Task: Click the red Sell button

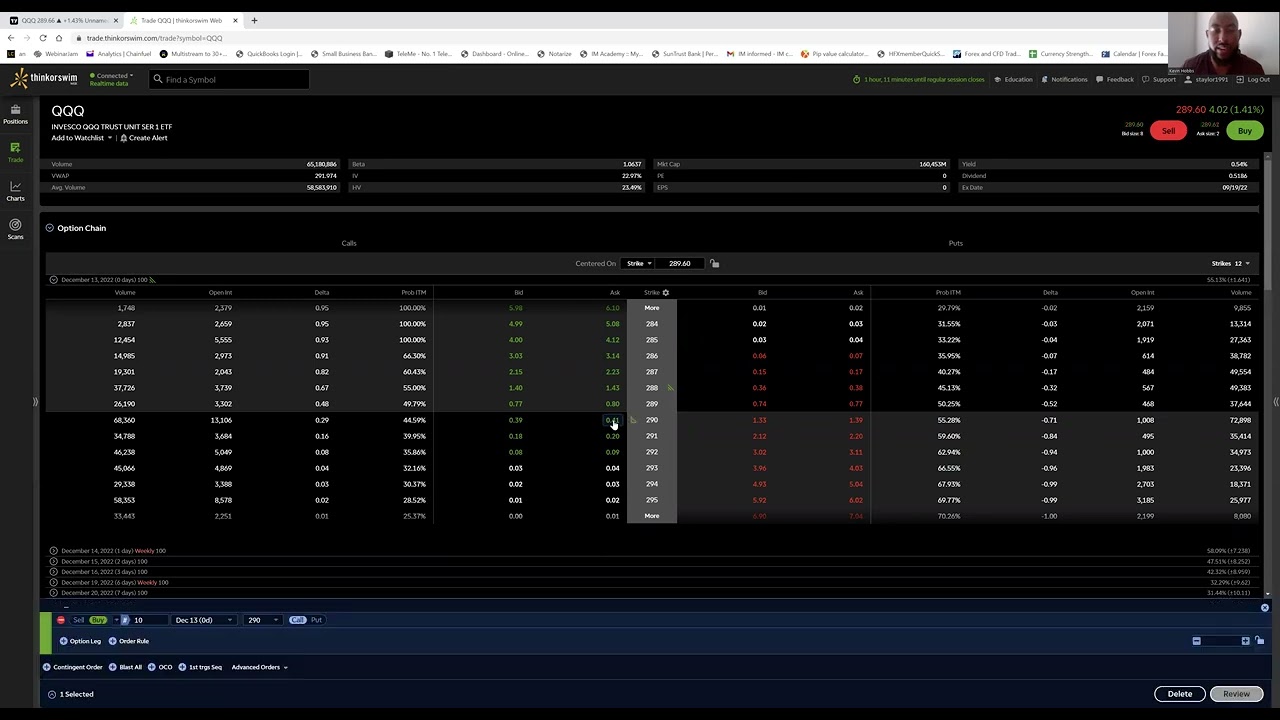Action: pyautogui.click(x=1168, y=131)
